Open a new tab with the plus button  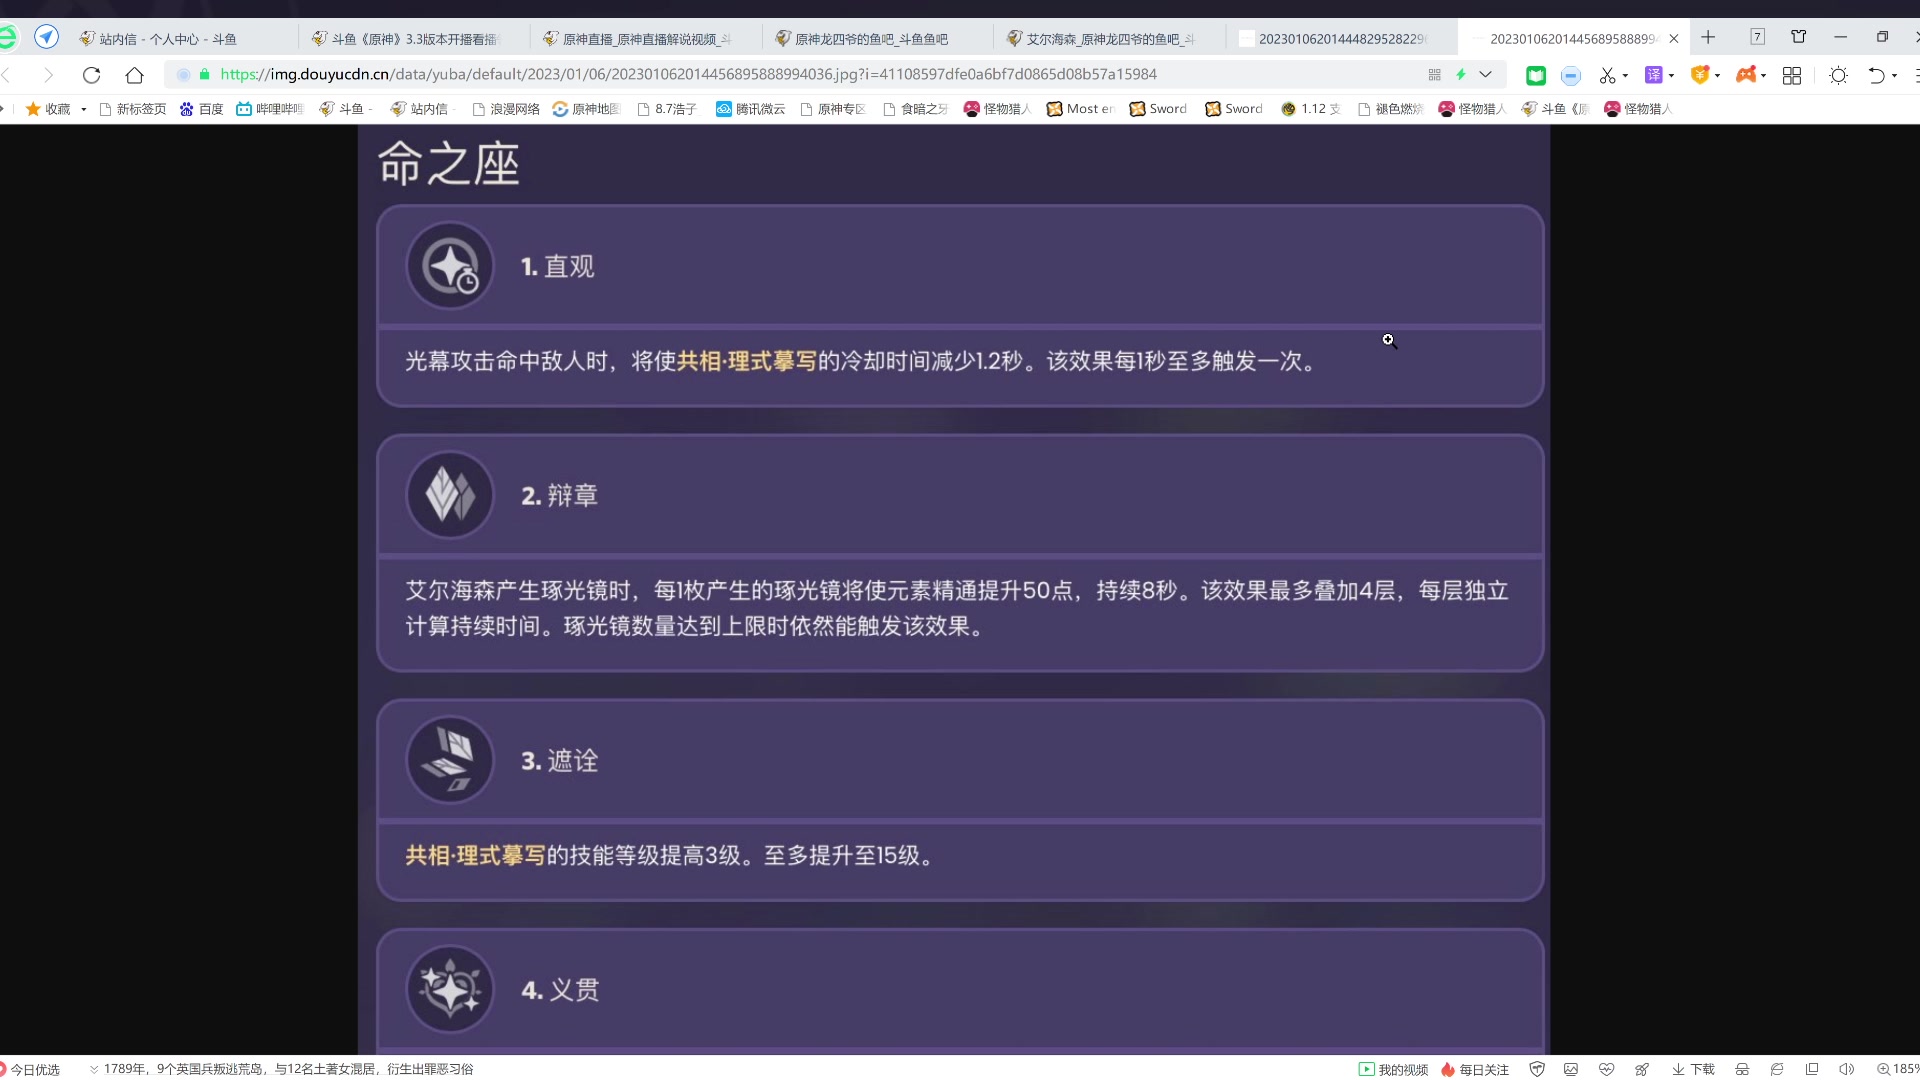(1708, 37)
